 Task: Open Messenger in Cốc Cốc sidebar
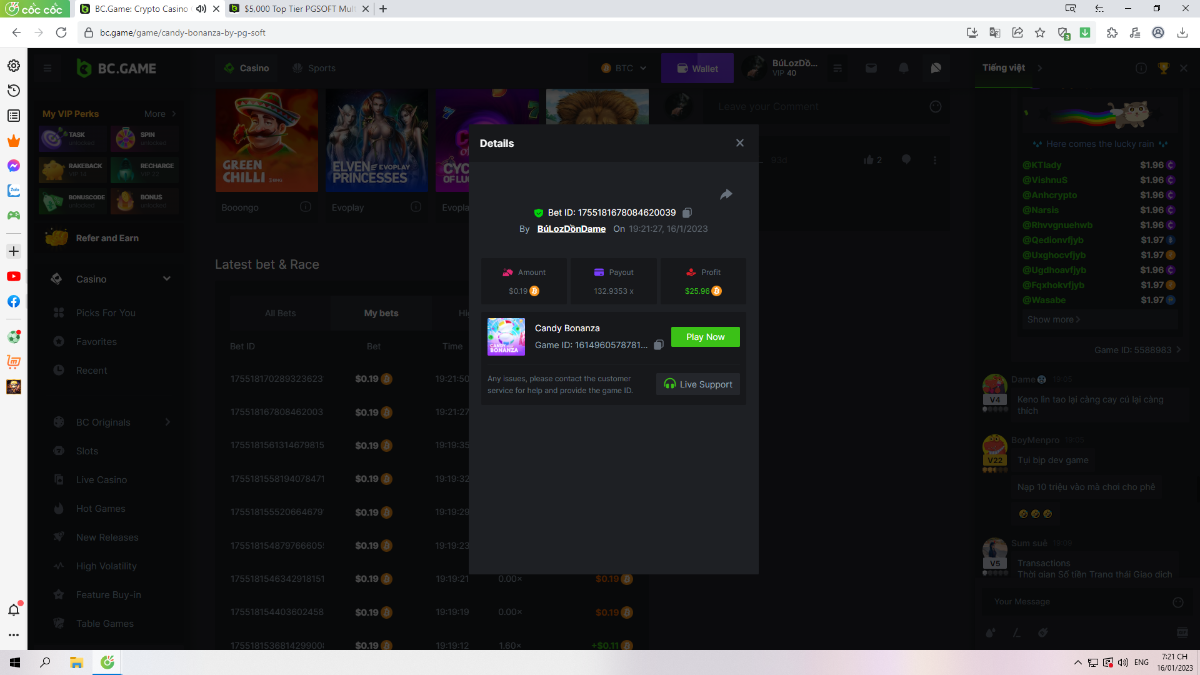coord(14,165)
